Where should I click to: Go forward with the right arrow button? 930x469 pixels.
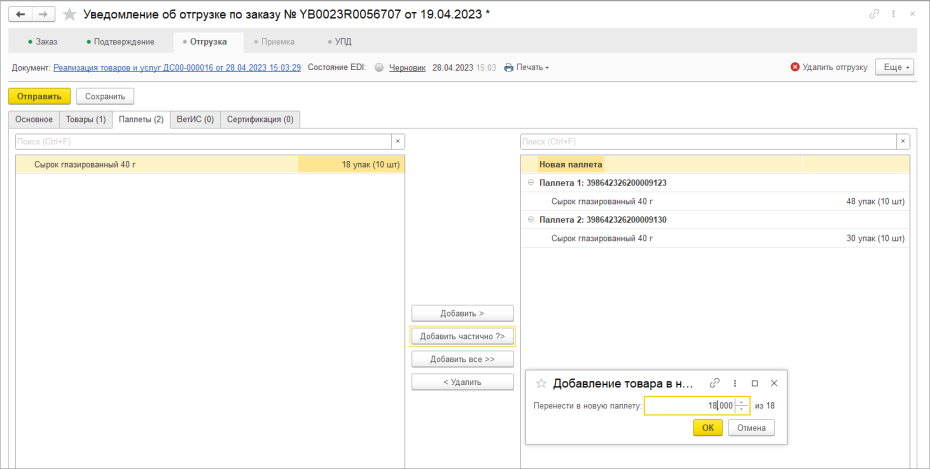coord(43,14)
